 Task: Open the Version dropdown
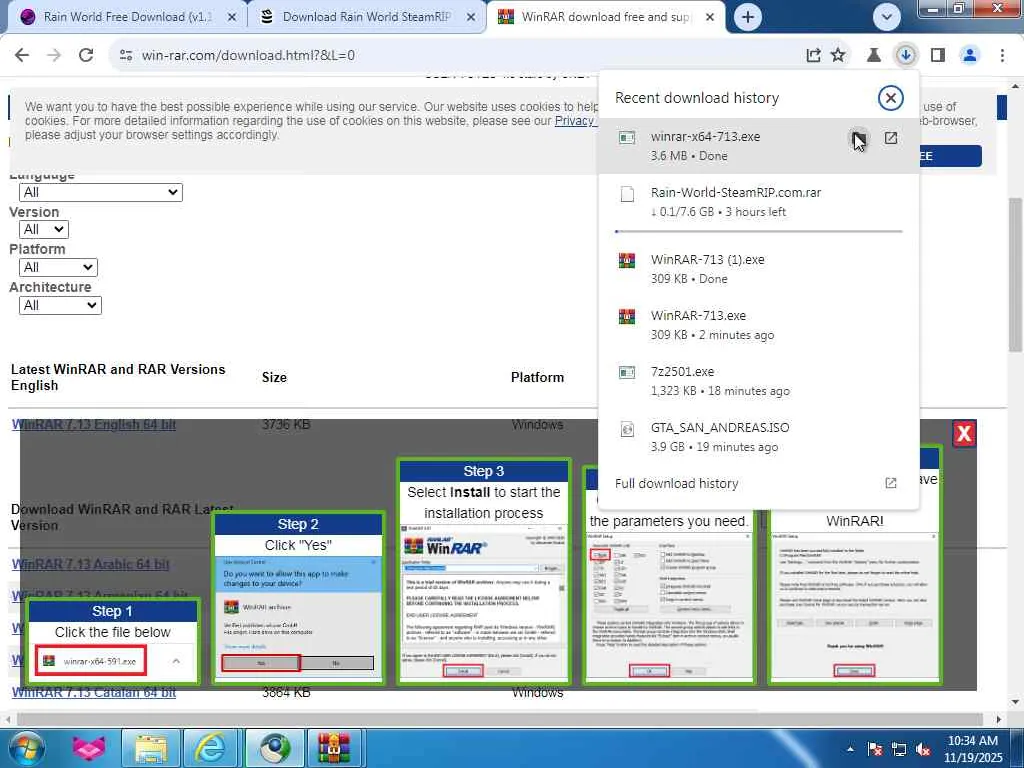(44, 230)
